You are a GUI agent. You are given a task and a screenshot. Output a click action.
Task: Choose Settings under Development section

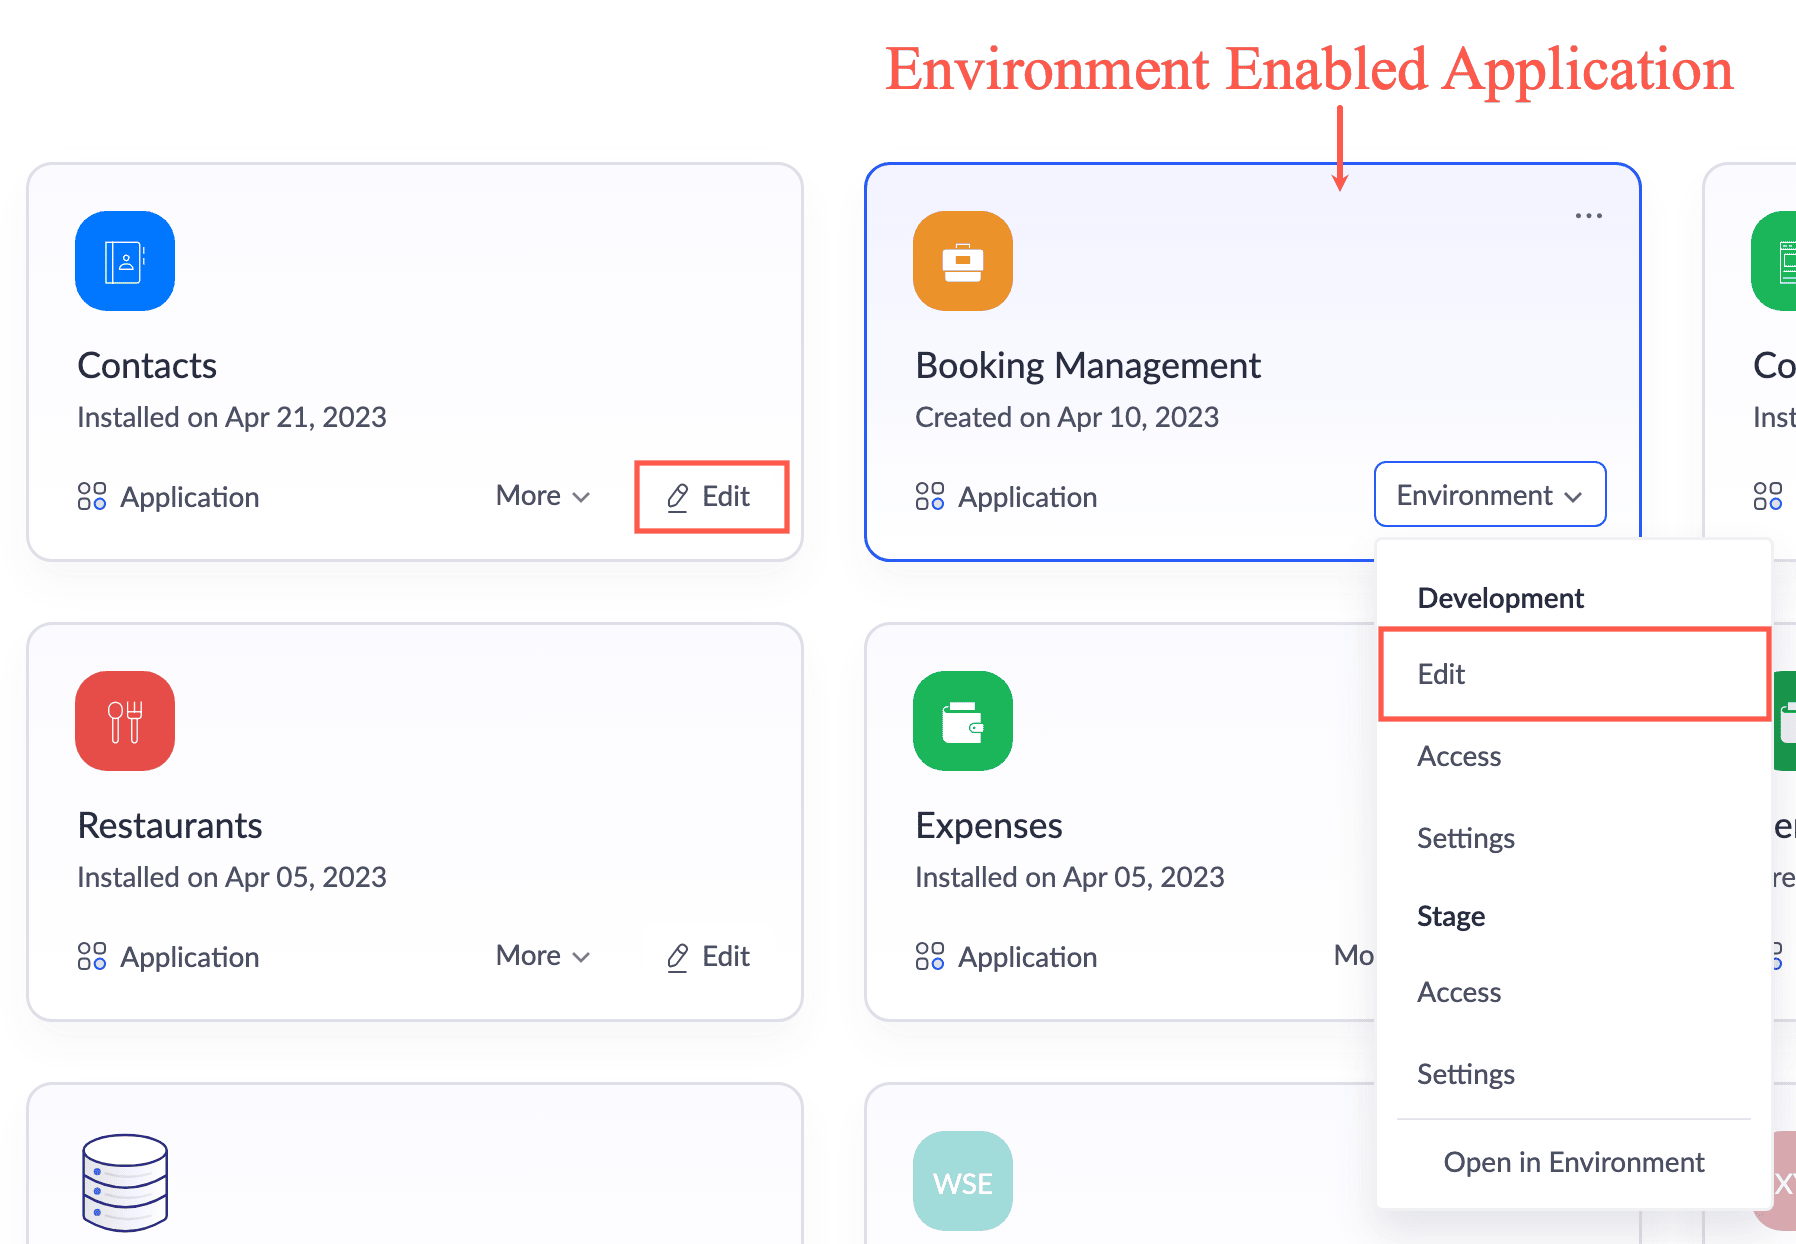click(1465, 838)
